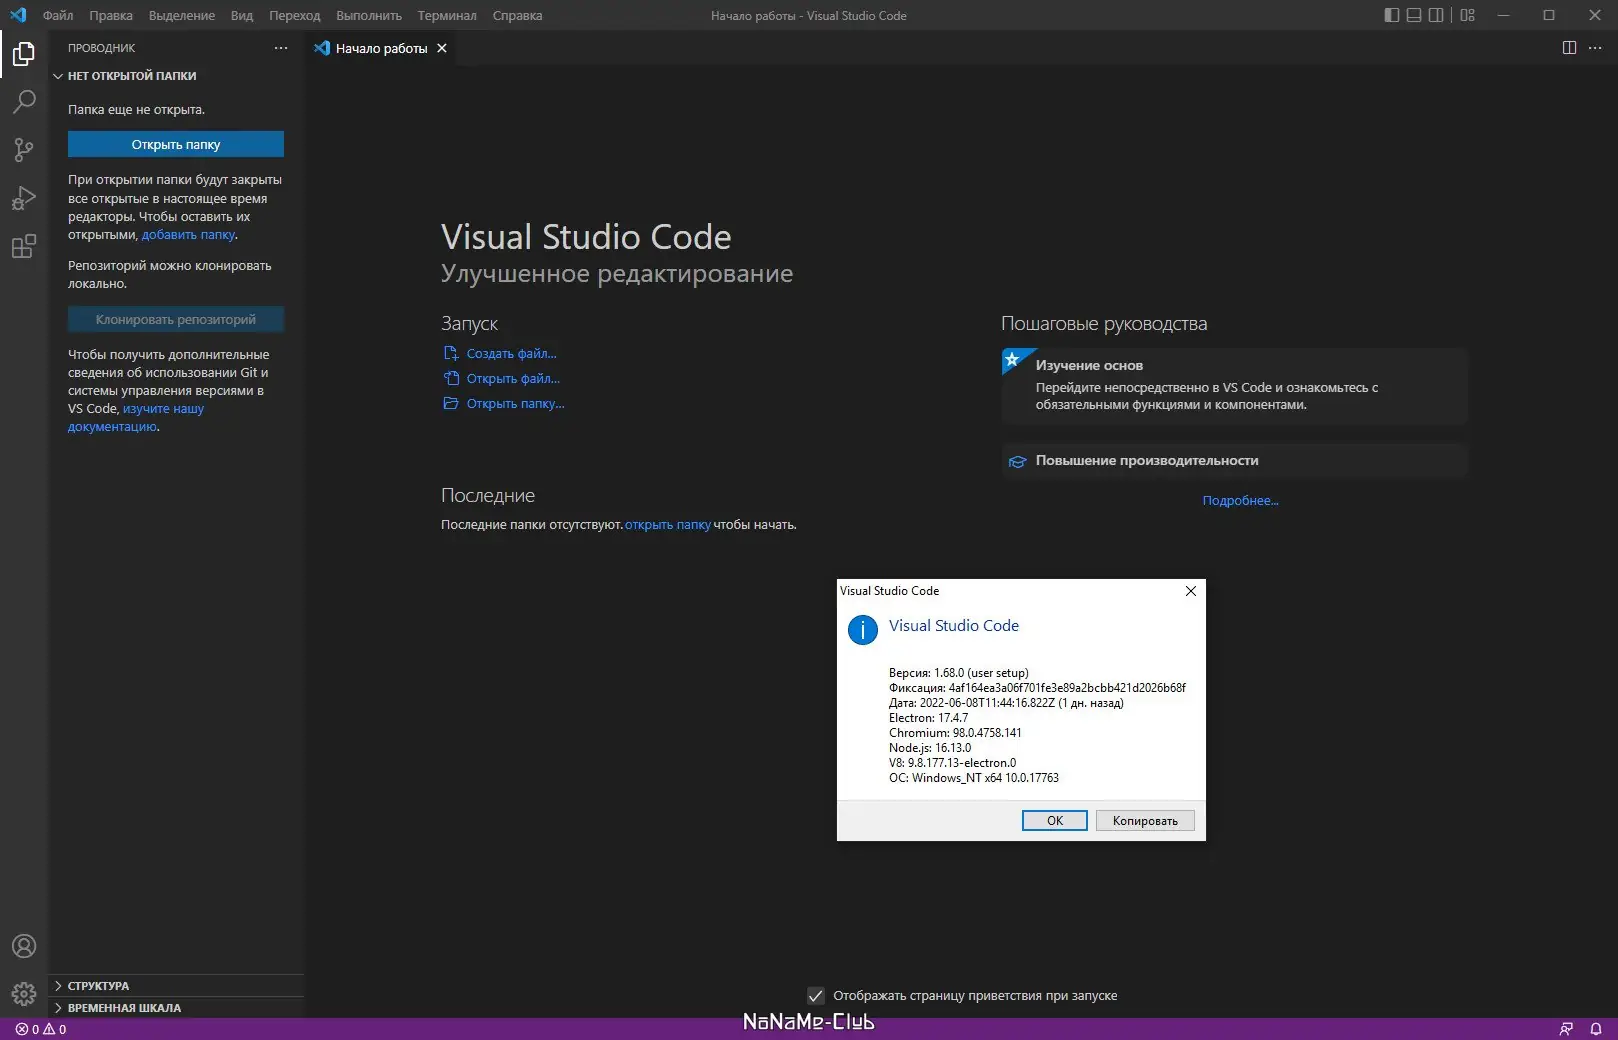The height and width of the screenshot is (1040, 1618).
Task: Click the 'Electron: 17.4.7' line
Action: tap(928, 718)
